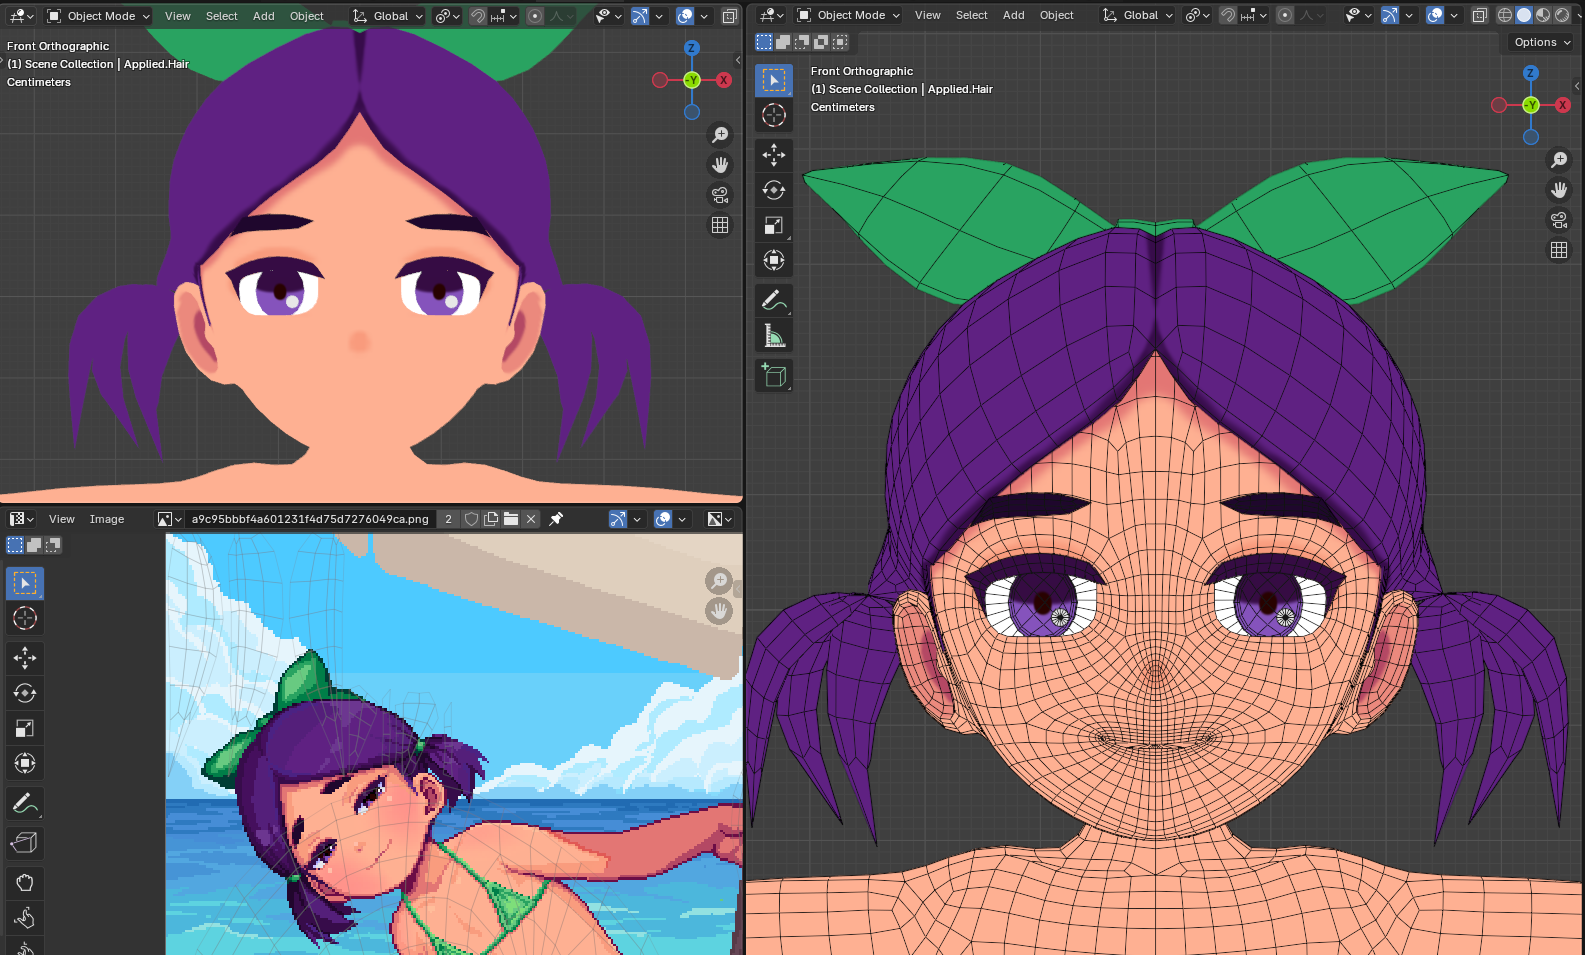The image size is (1585, 955).
Task: Choose the Add Cube tool
Action: point(773,375)
